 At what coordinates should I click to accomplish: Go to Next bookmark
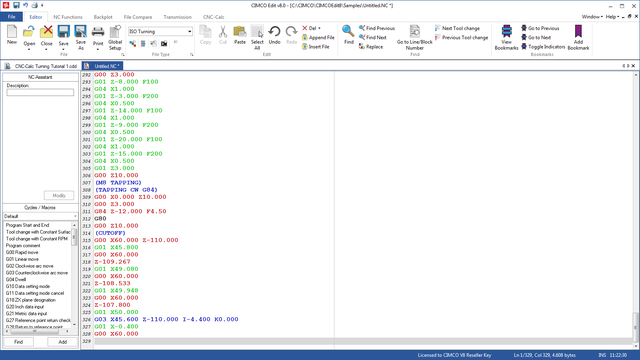536,38
